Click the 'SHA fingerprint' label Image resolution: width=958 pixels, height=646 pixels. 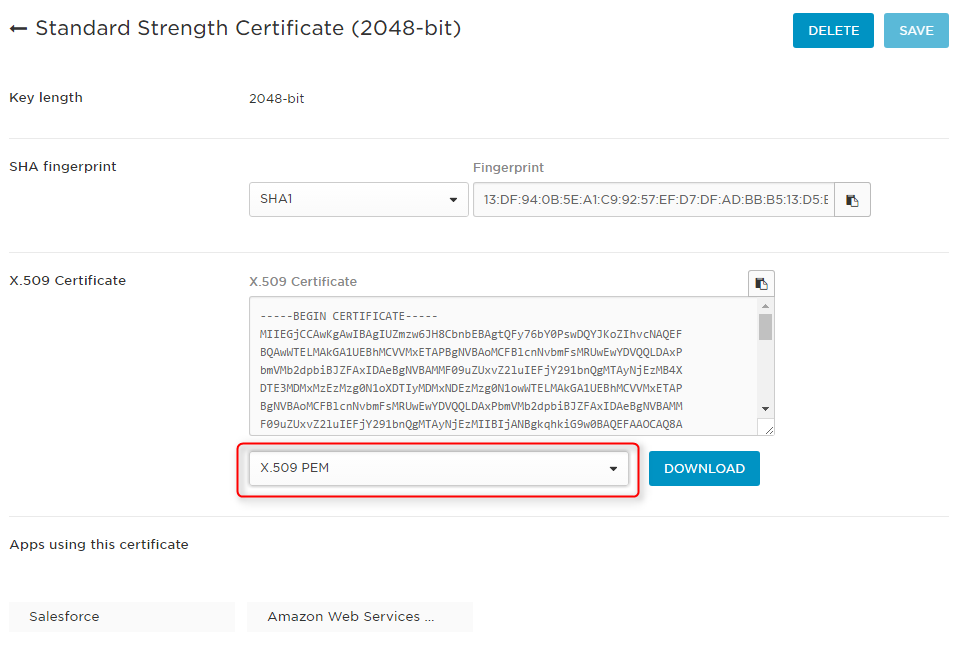pyautogui.click(x=63, y=167)
